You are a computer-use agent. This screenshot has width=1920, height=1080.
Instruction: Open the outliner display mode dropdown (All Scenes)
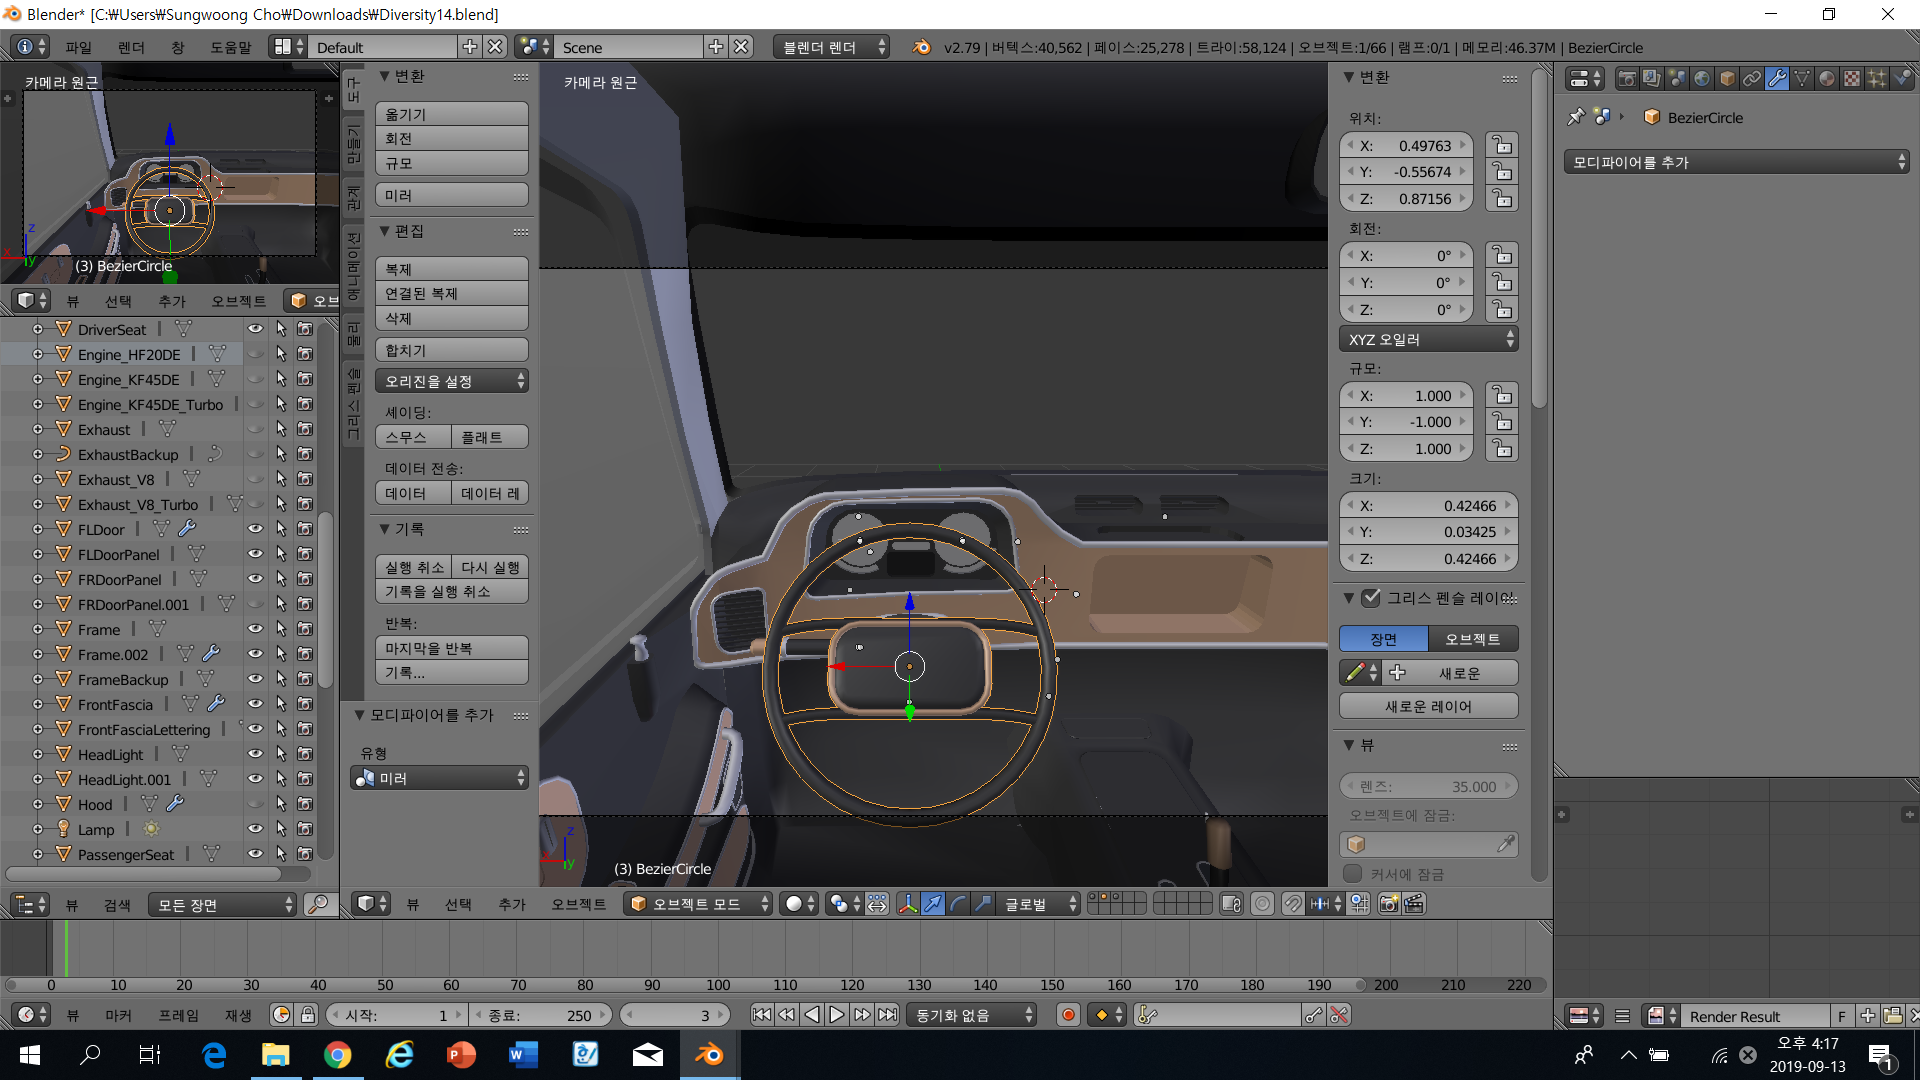tap(223, 905)
